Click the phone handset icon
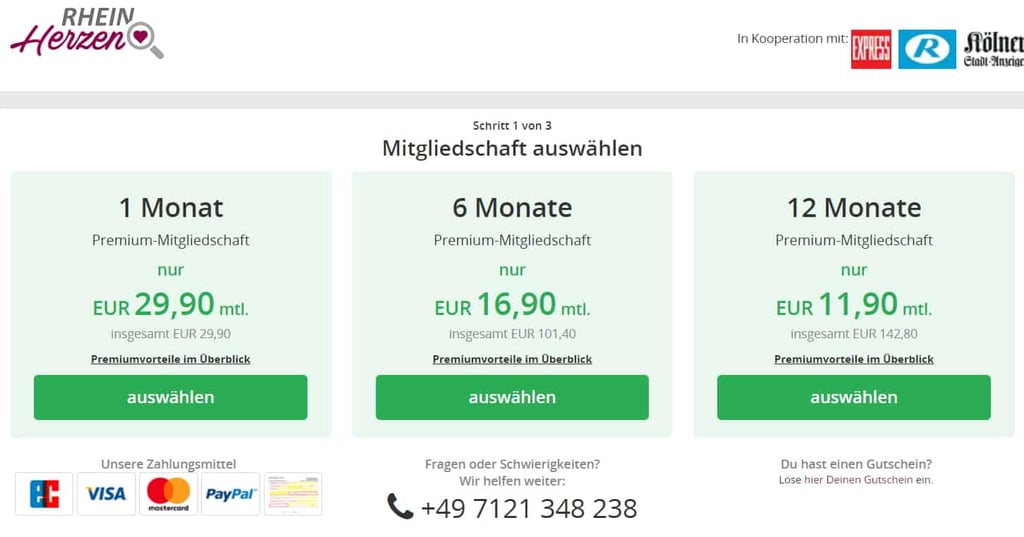 click(400, 507)
